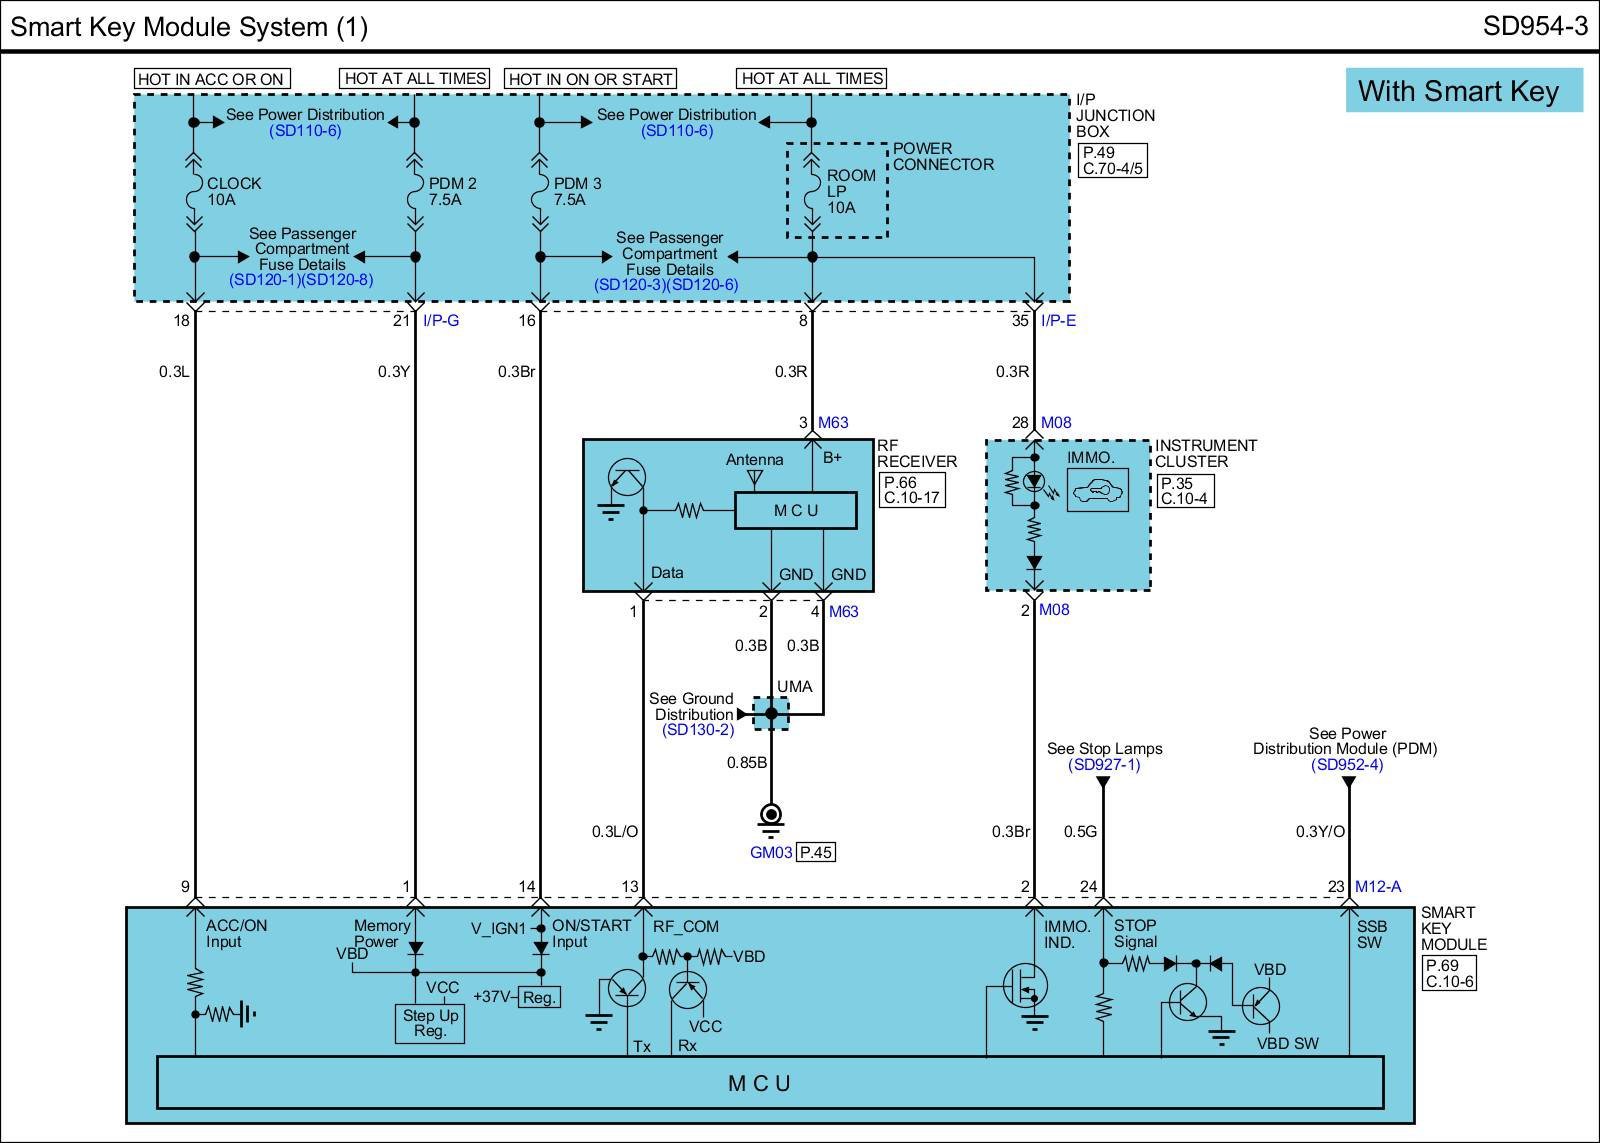Open the SD927-1 Stop Lamps link
Viewport: 1600px width, 1143px height.
pos(1104,765)
